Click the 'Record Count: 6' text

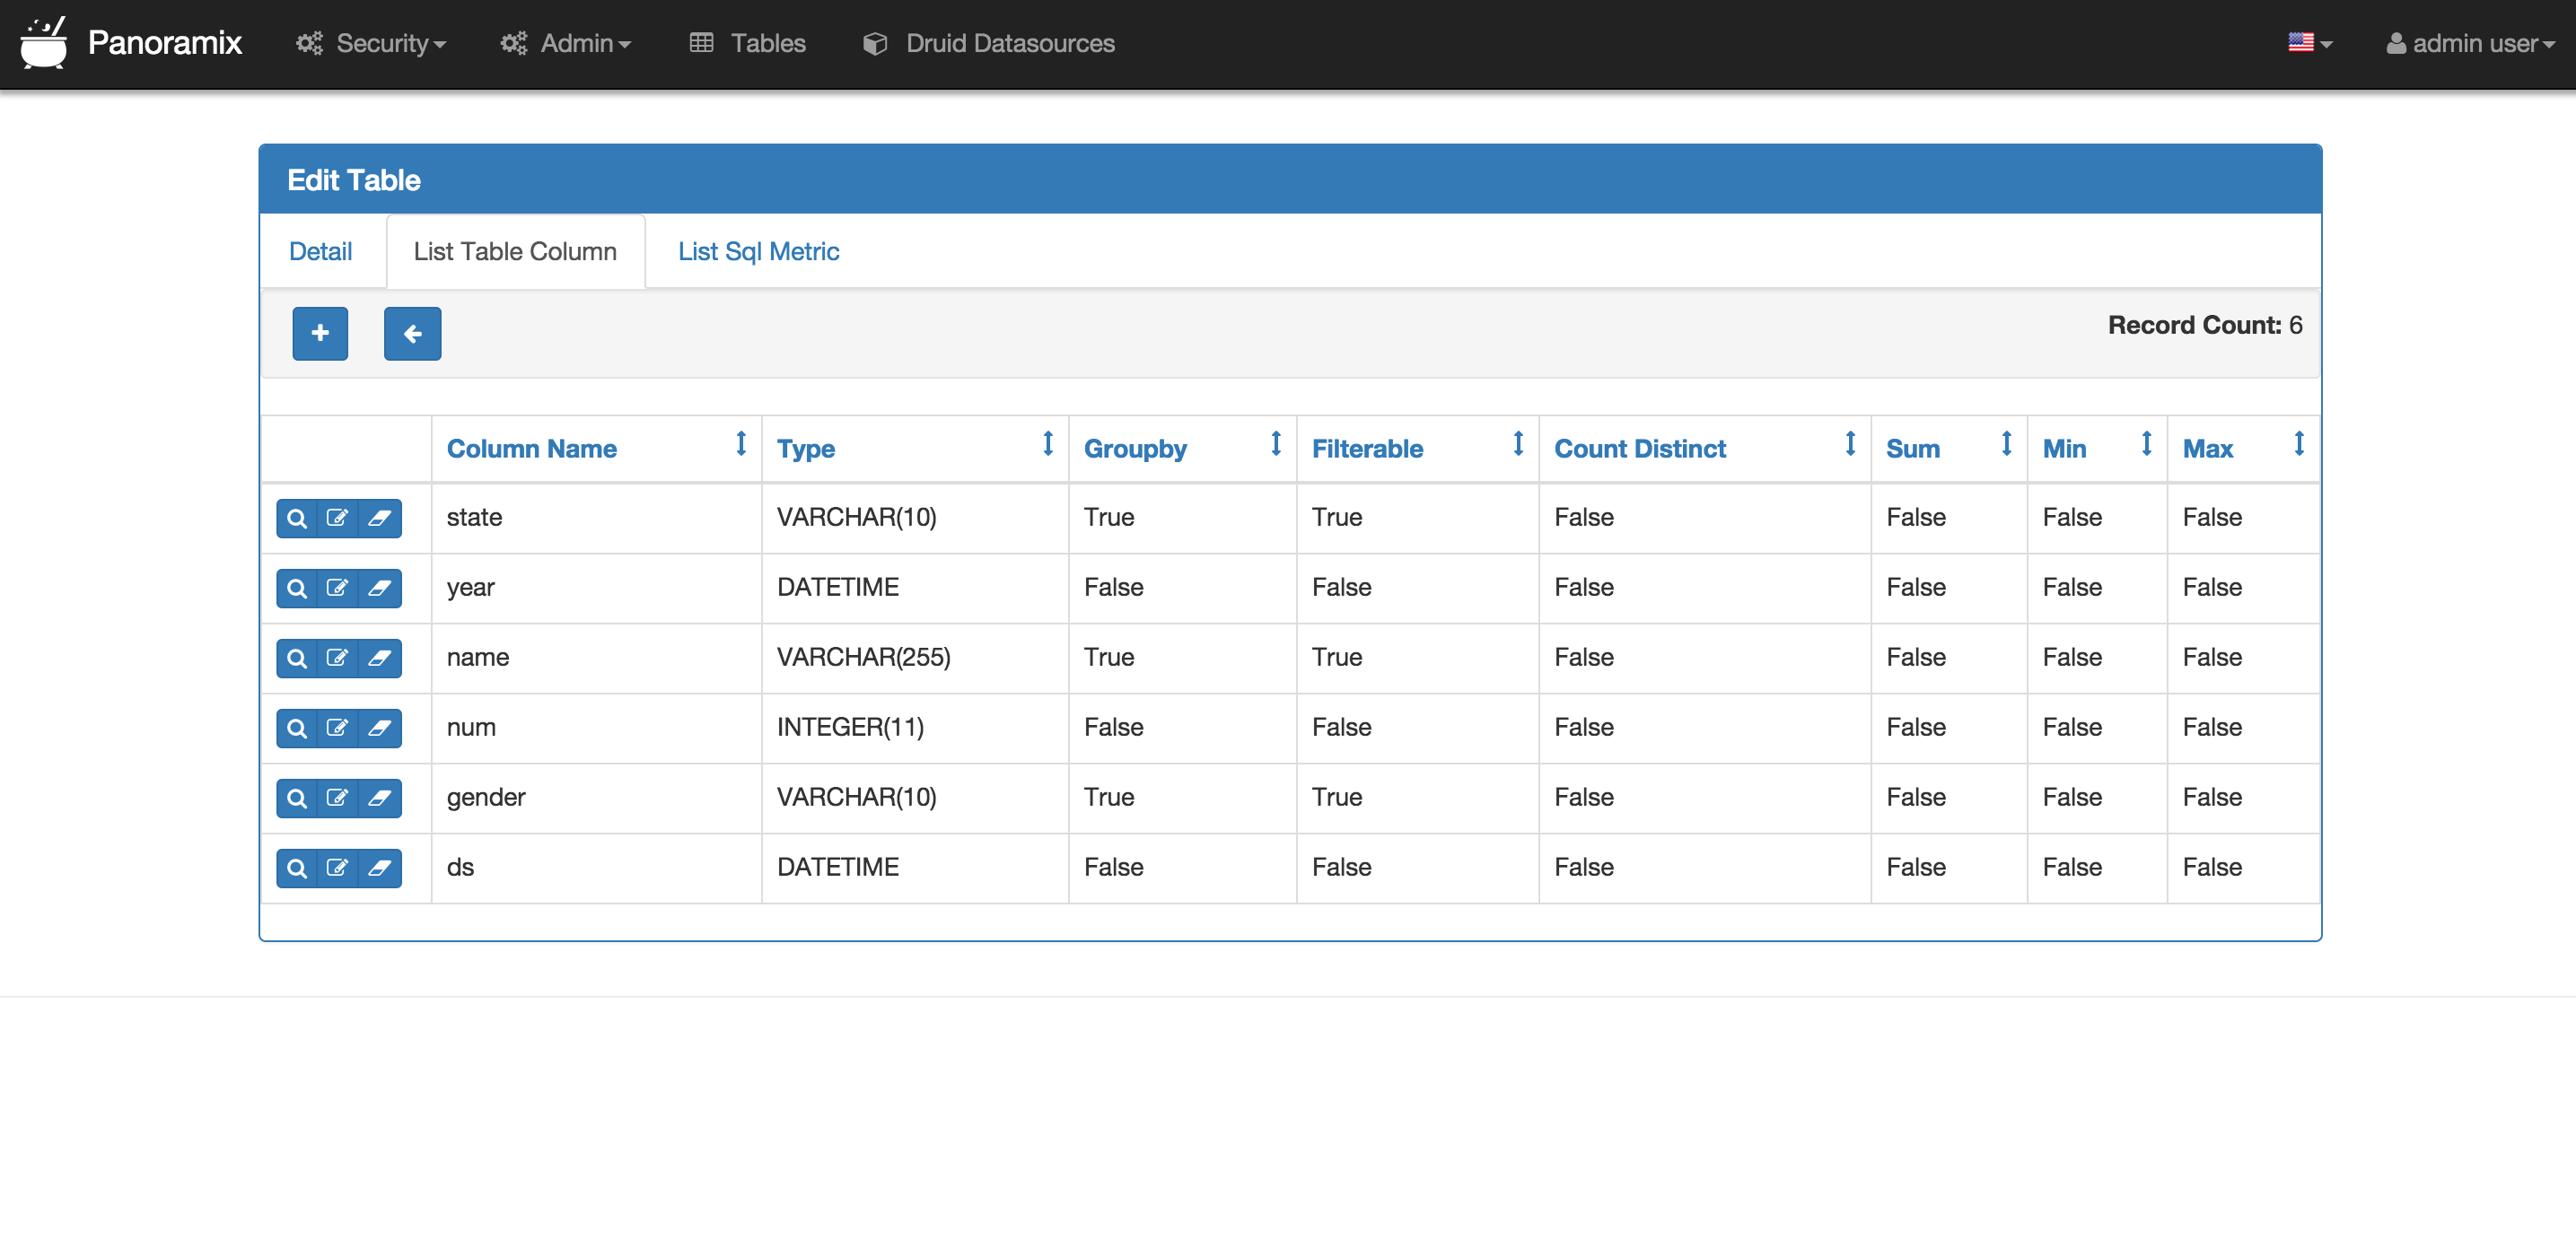2205,325
